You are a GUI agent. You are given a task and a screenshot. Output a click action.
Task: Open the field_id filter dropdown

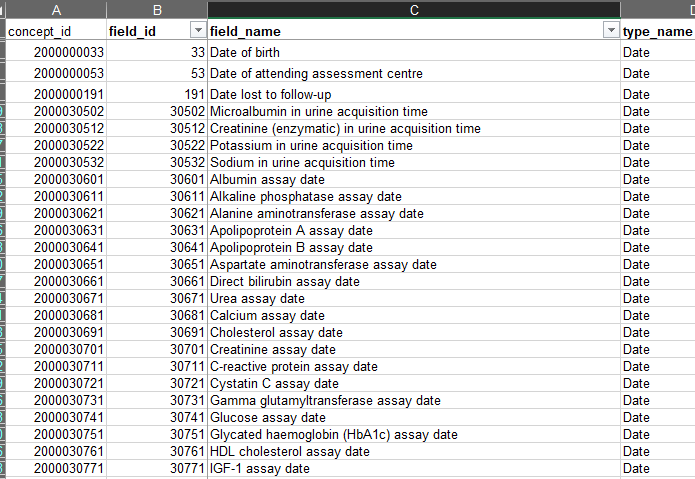point(198,30)
